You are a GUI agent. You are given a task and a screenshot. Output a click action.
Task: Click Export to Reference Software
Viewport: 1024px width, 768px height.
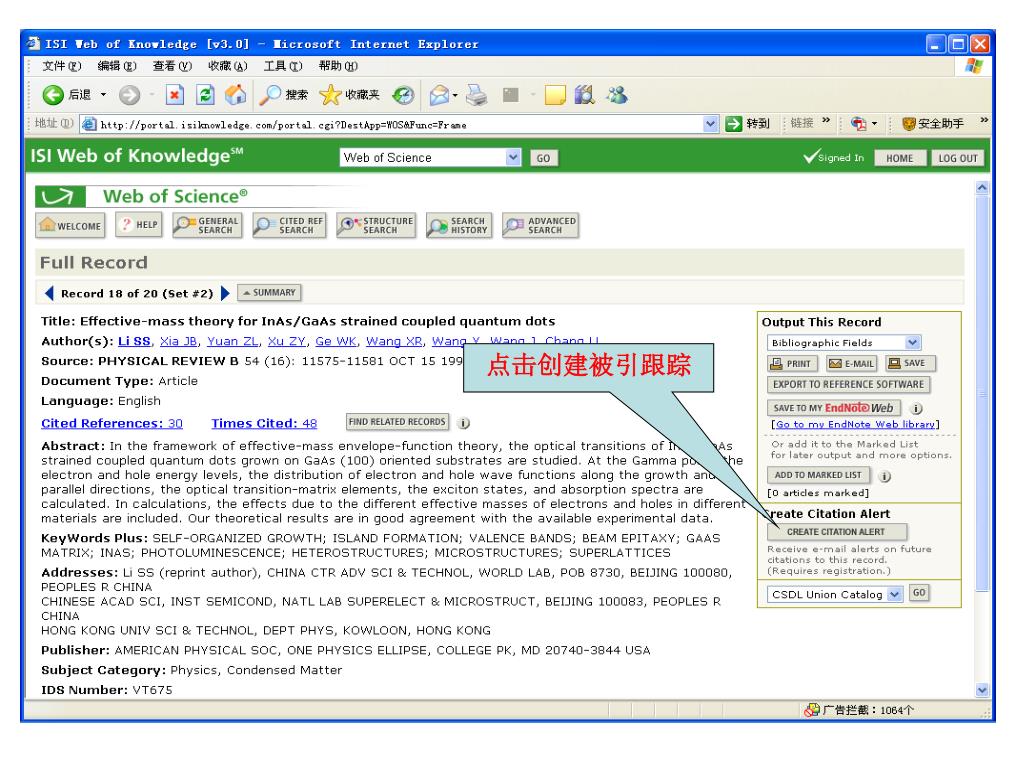tap(848, 385)
